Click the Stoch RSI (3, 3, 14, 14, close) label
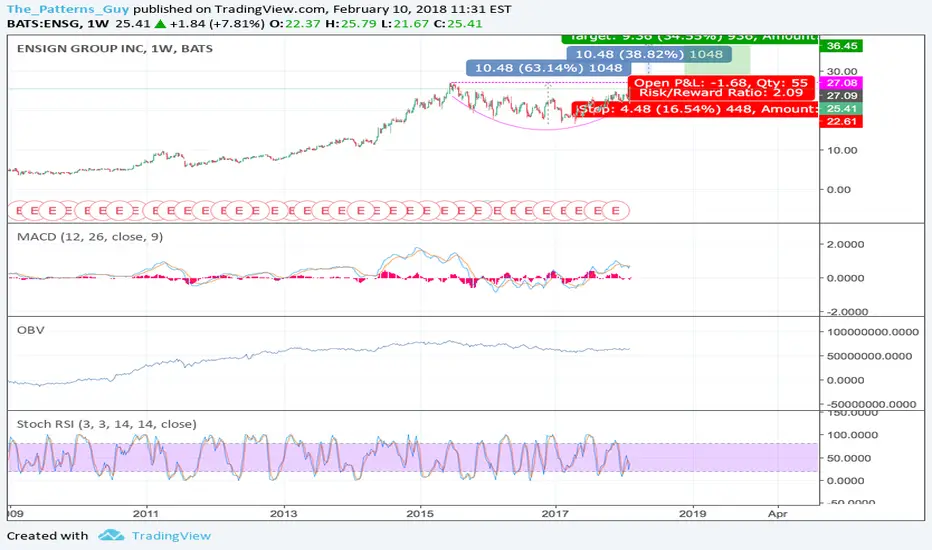932x550 pixels. coord(106,424)
